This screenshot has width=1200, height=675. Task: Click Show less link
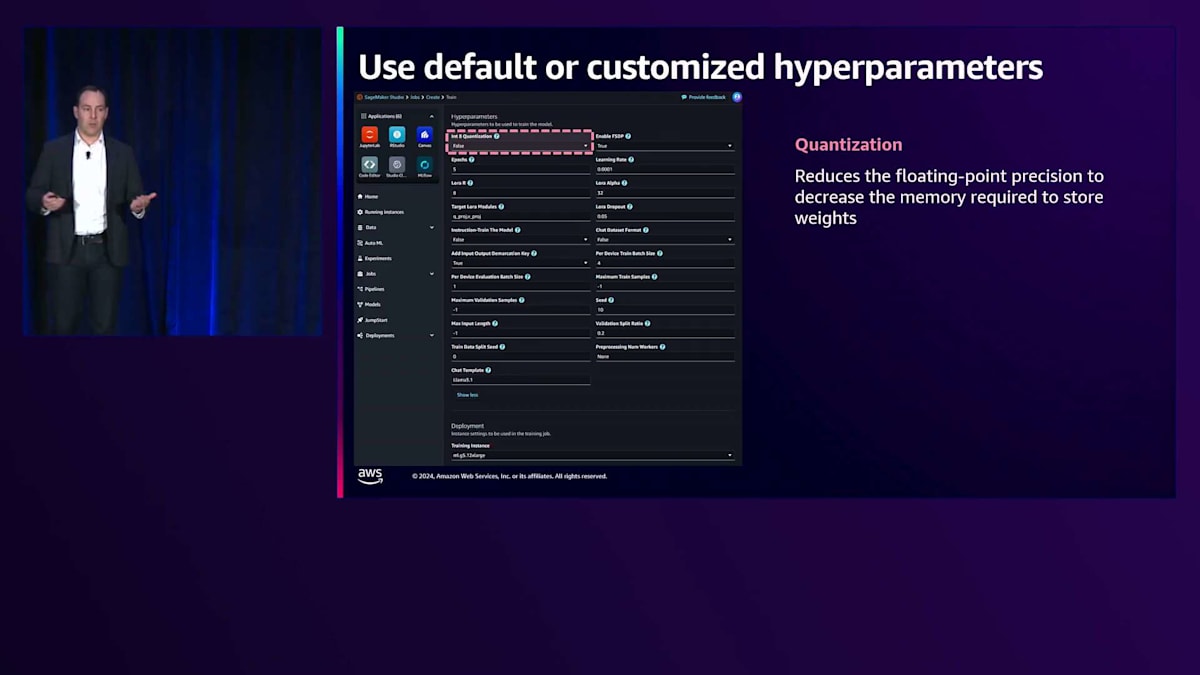click(467, 395)
